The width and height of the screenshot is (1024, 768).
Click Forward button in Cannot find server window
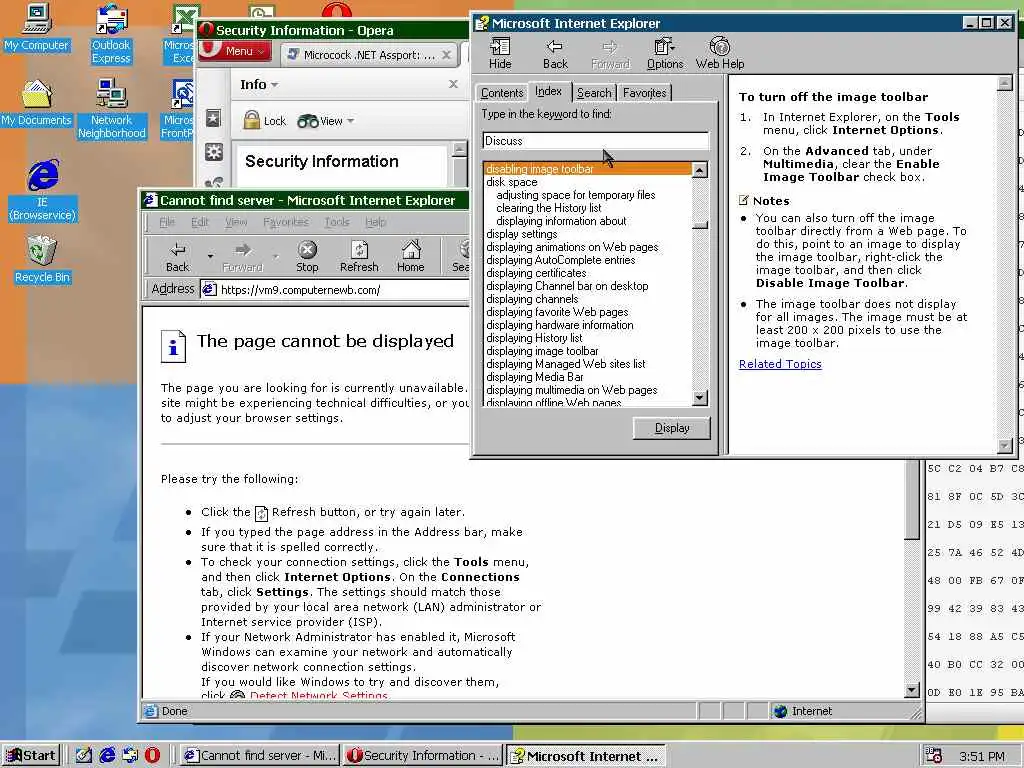pyautogui.click(x=242, y=257)
